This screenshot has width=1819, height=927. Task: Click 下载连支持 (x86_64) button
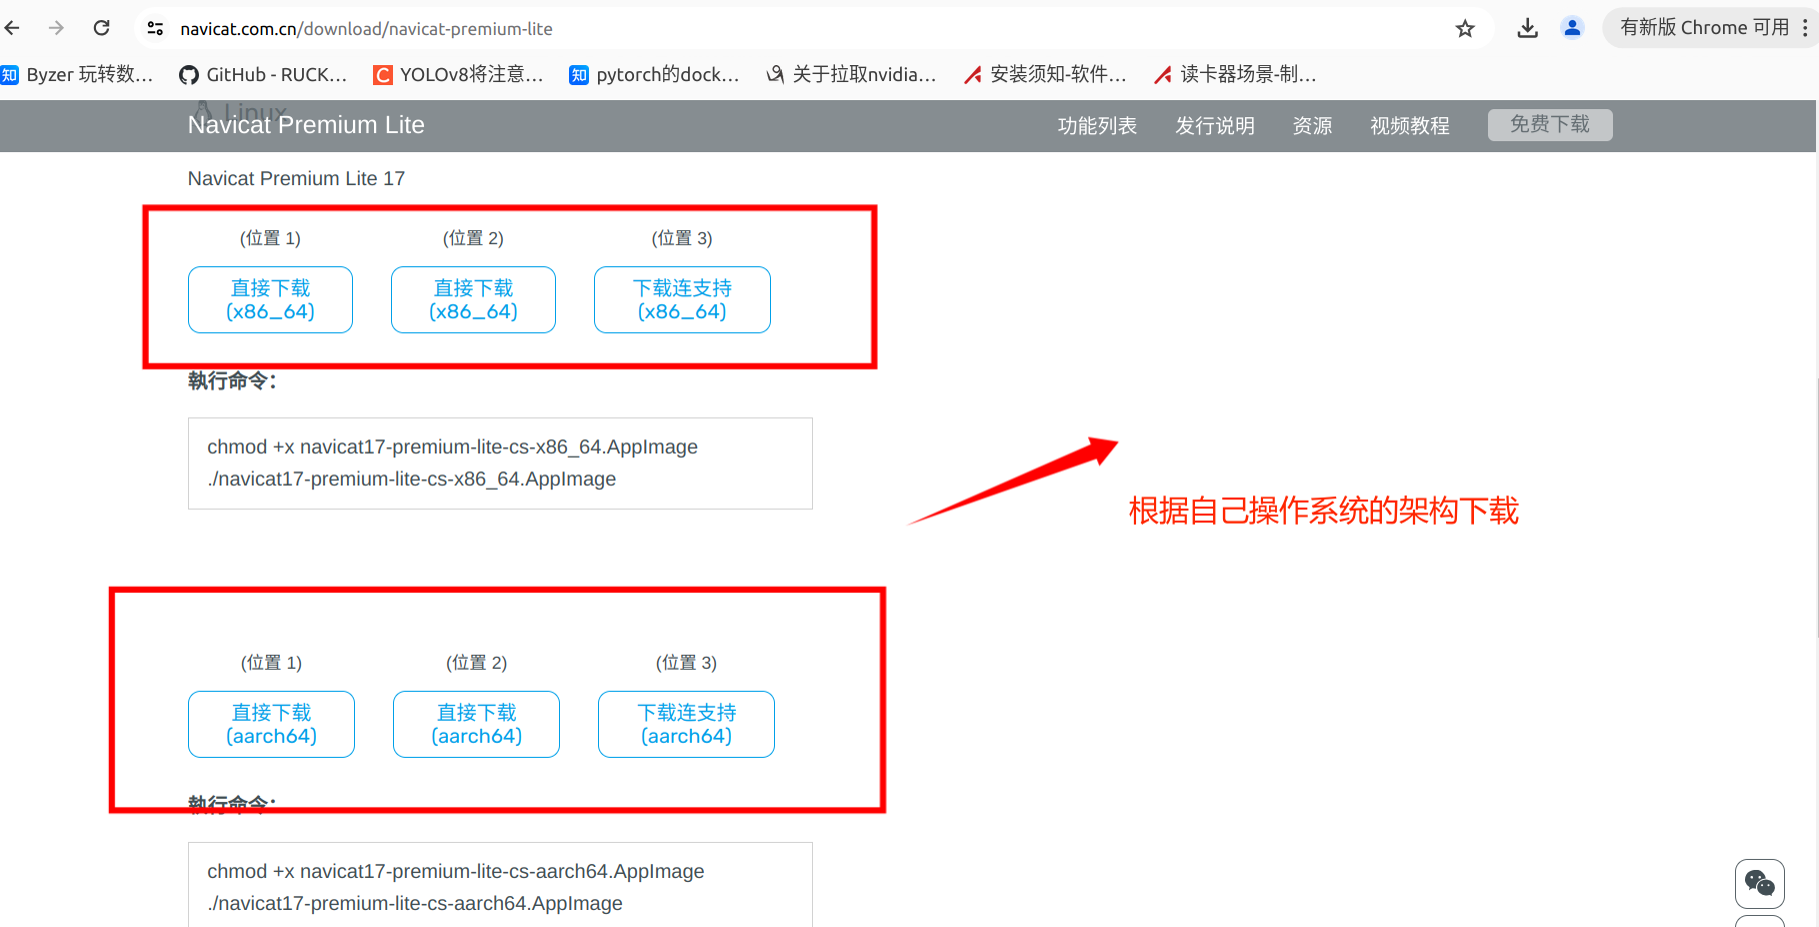tap(682, 299)
